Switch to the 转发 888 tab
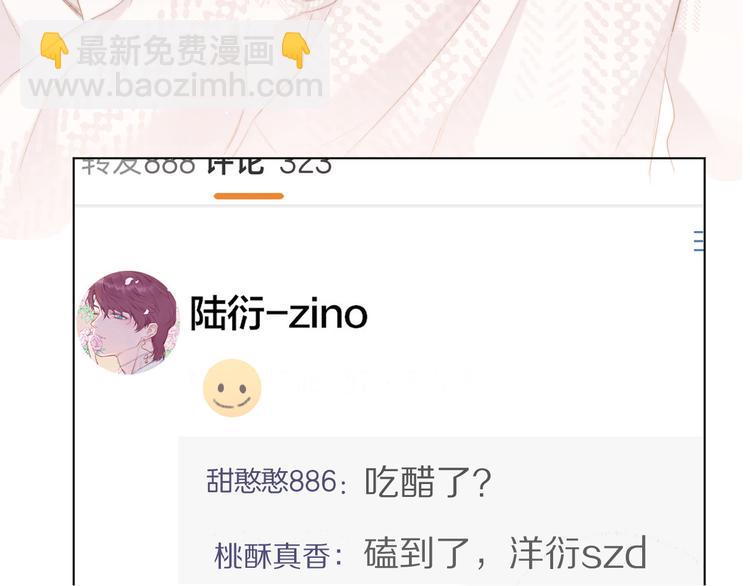This screenshot has width=750, height=586. tap(139, 166)
